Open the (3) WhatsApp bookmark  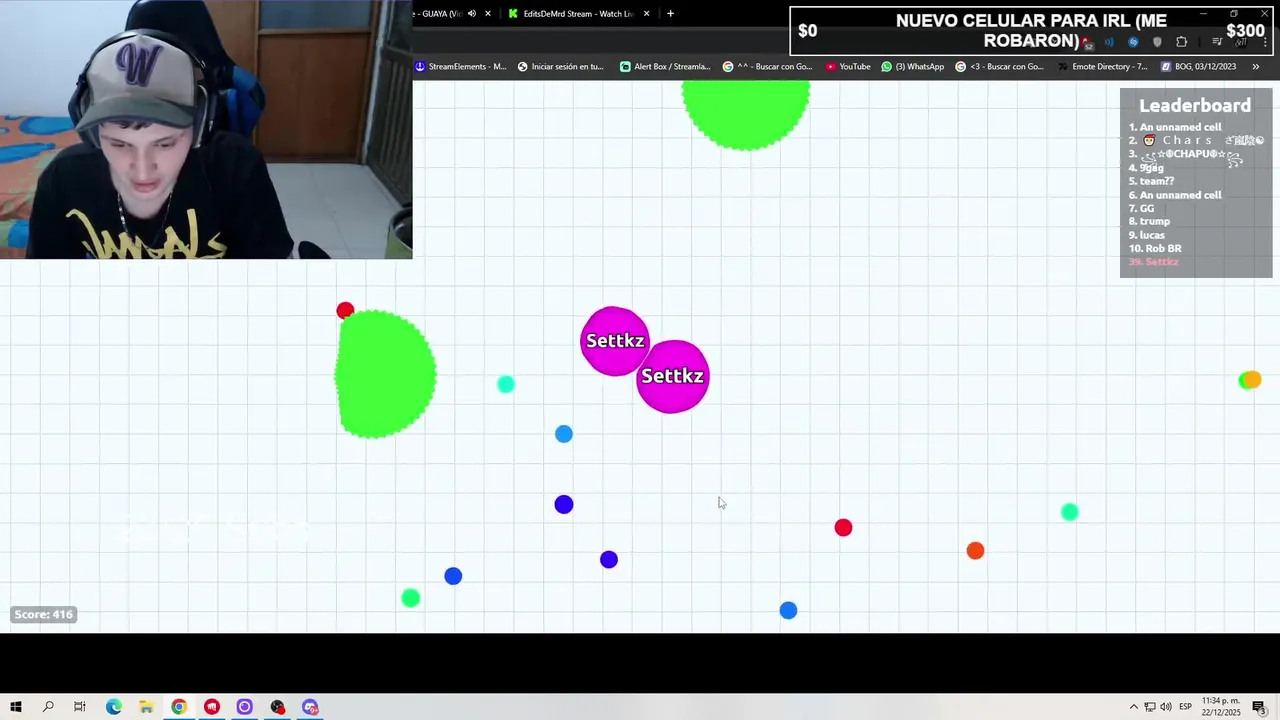[913, 66]
